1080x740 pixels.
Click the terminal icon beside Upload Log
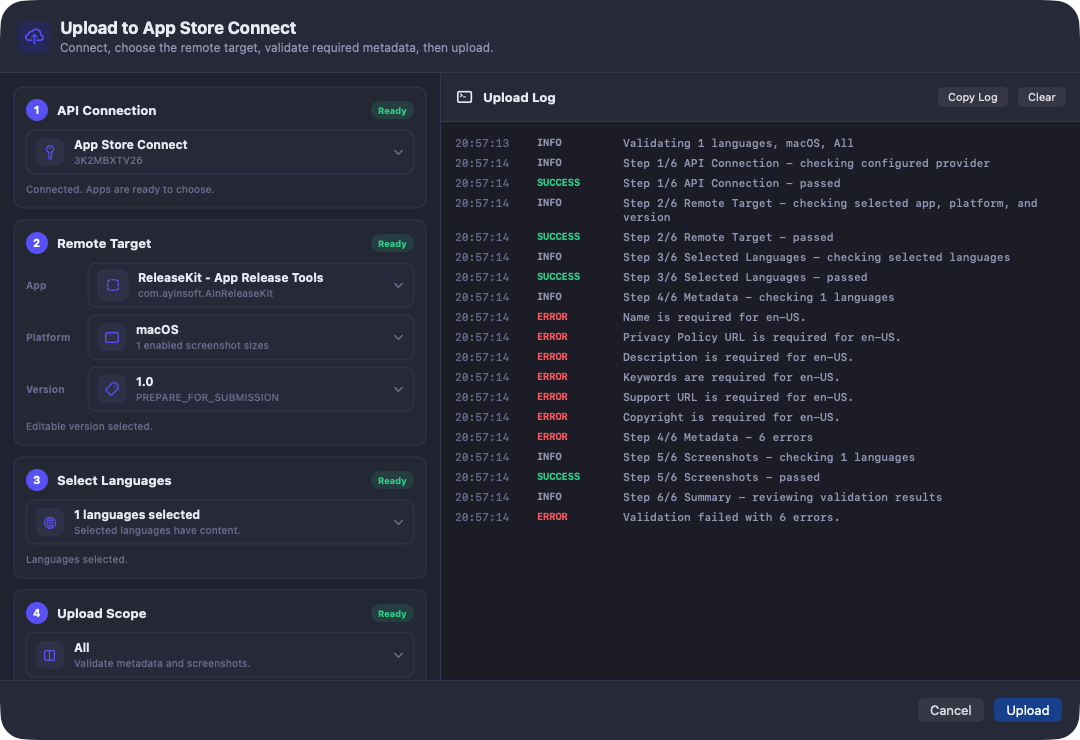(x=465, y=97)
